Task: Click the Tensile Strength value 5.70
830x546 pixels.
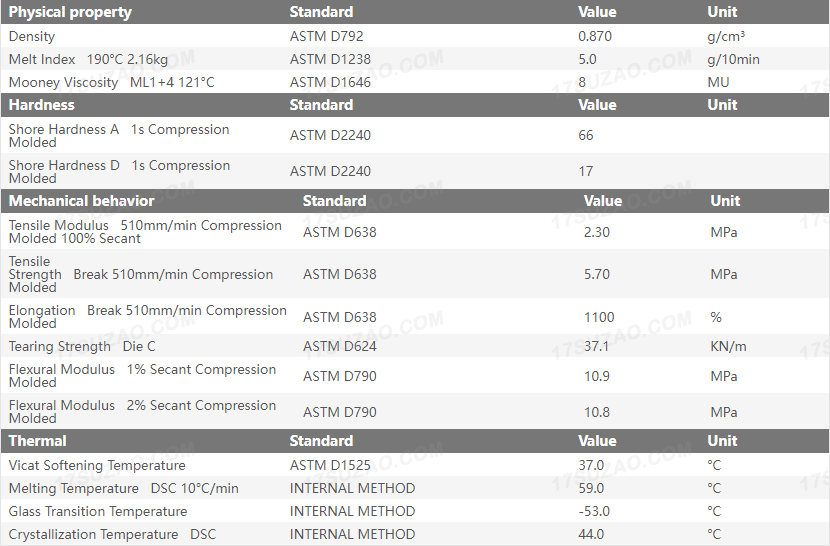Action: point(598,274)
